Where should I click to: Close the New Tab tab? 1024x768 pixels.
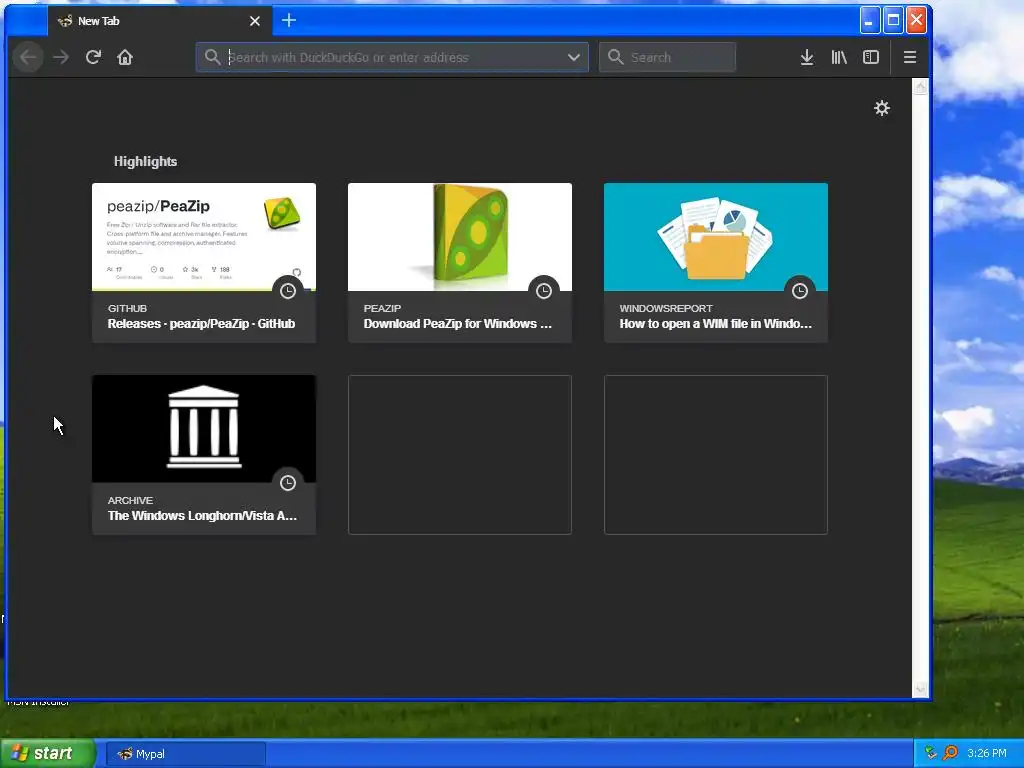(255, 21)
